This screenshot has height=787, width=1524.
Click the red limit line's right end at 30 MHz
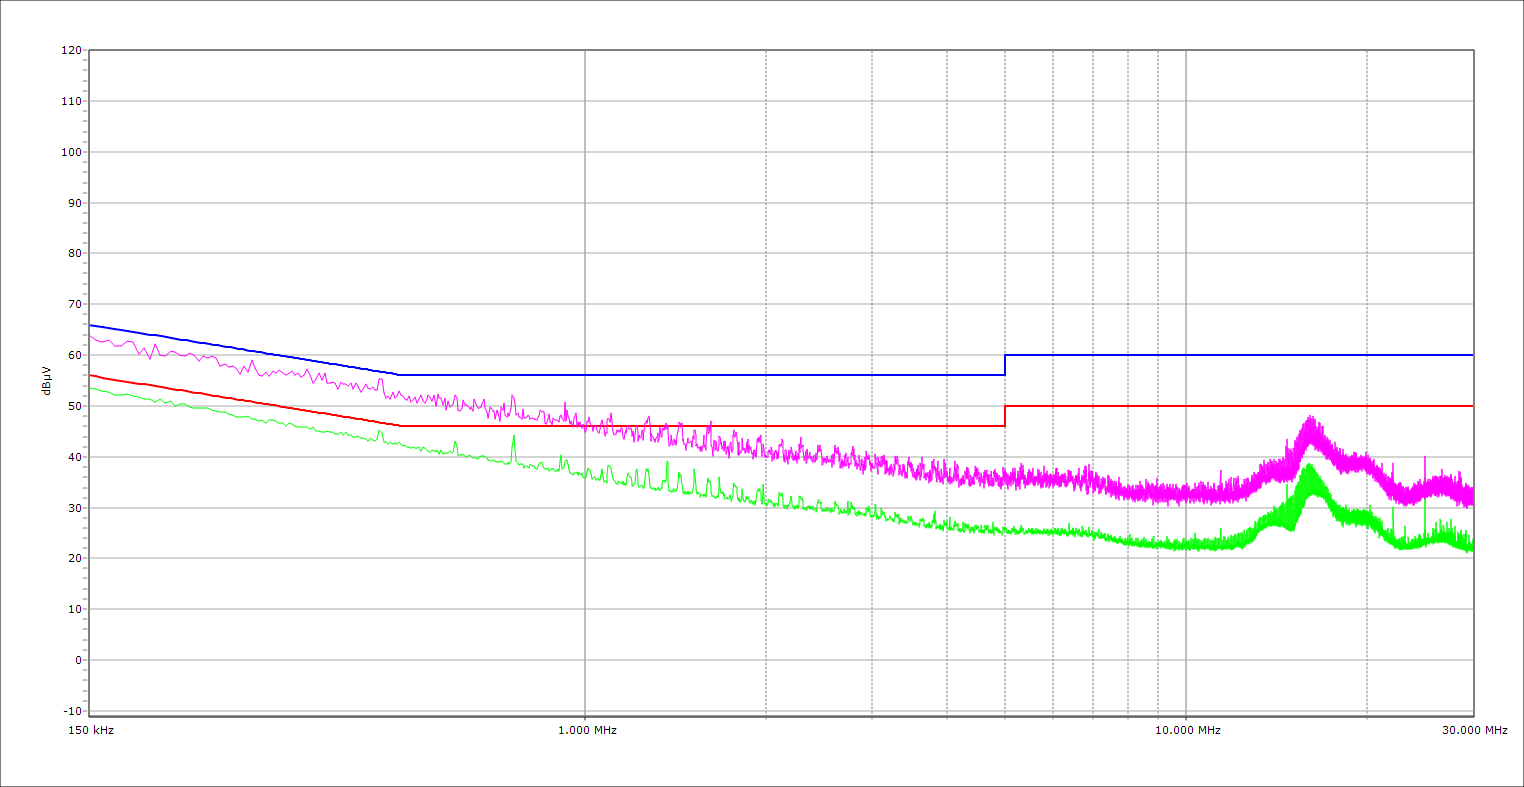pos(1472,406)
